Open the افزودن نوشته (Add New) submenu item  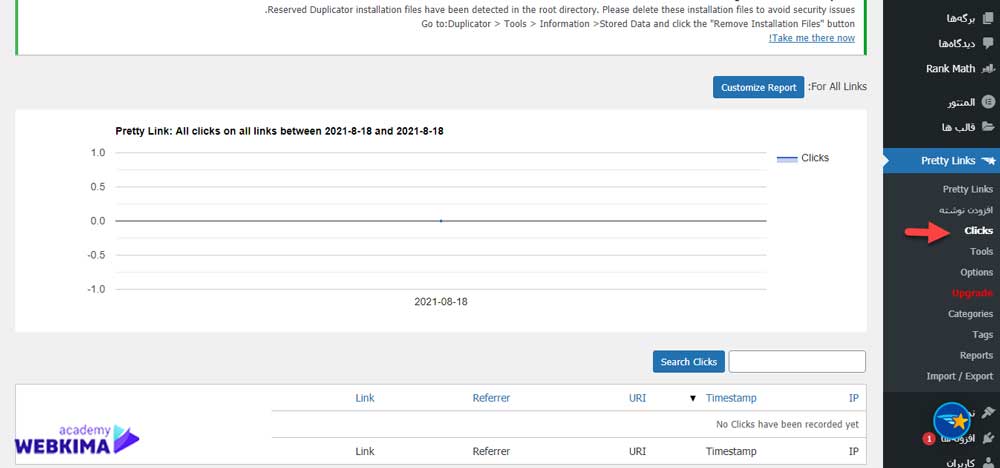click(x=966, y=210)
